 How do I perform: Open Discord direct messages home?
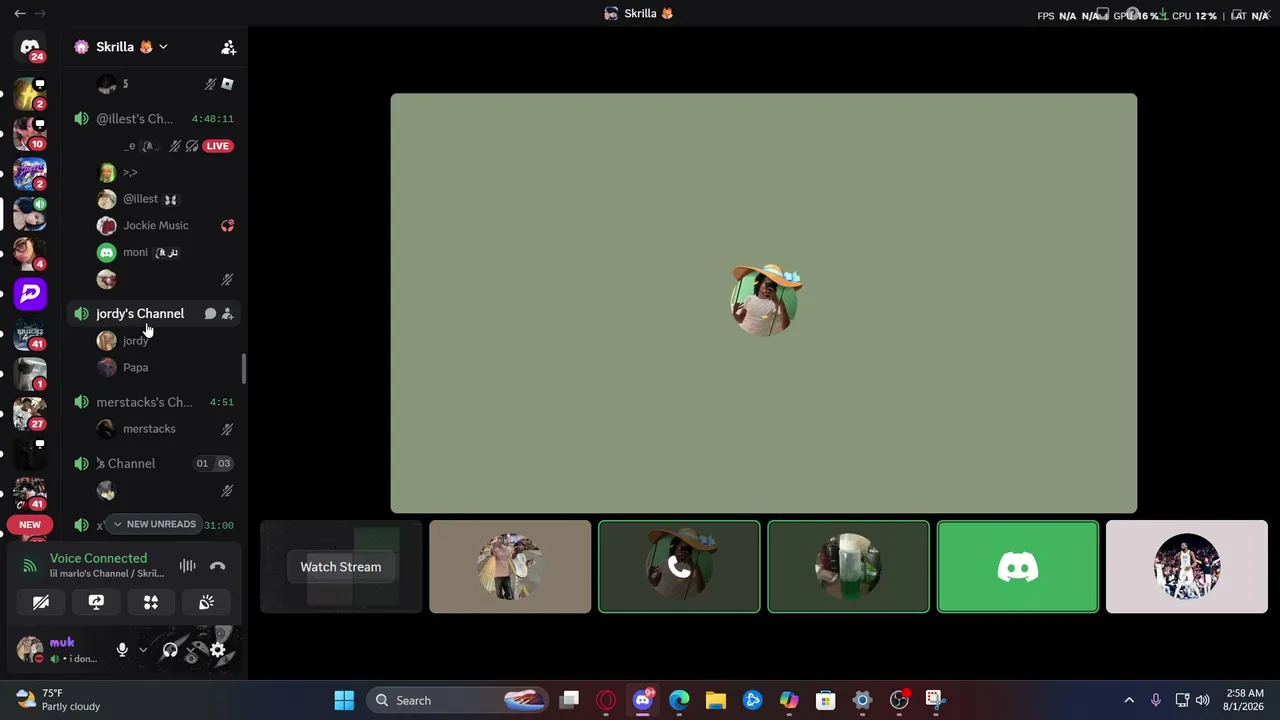[x=30, y=47]
